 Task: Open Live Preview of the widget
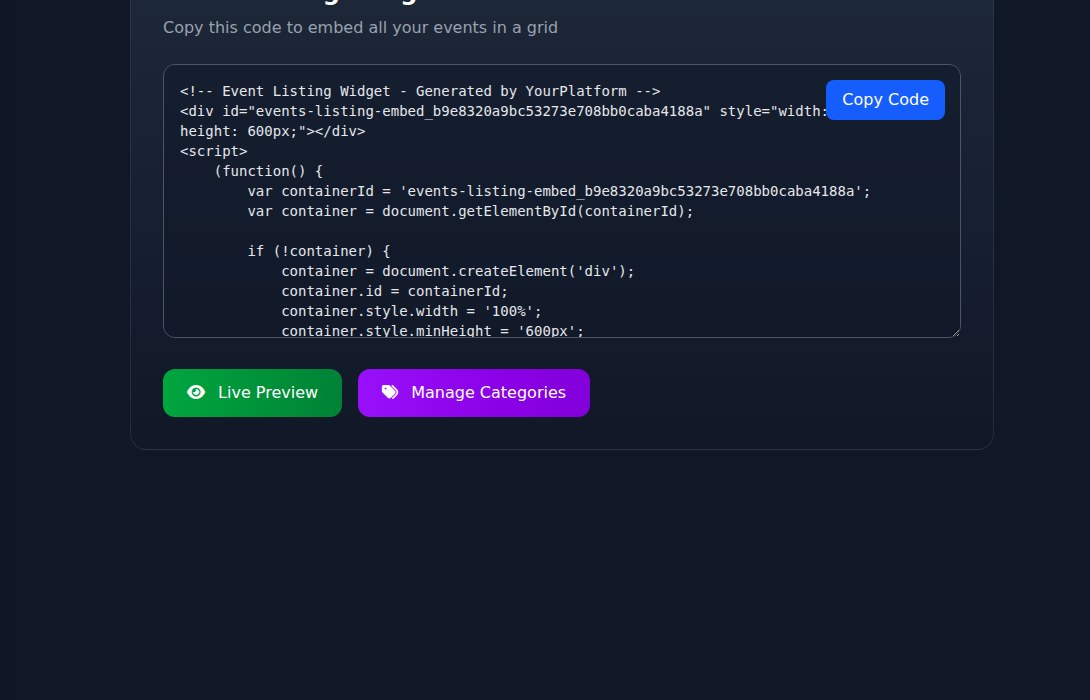point(252,393)
